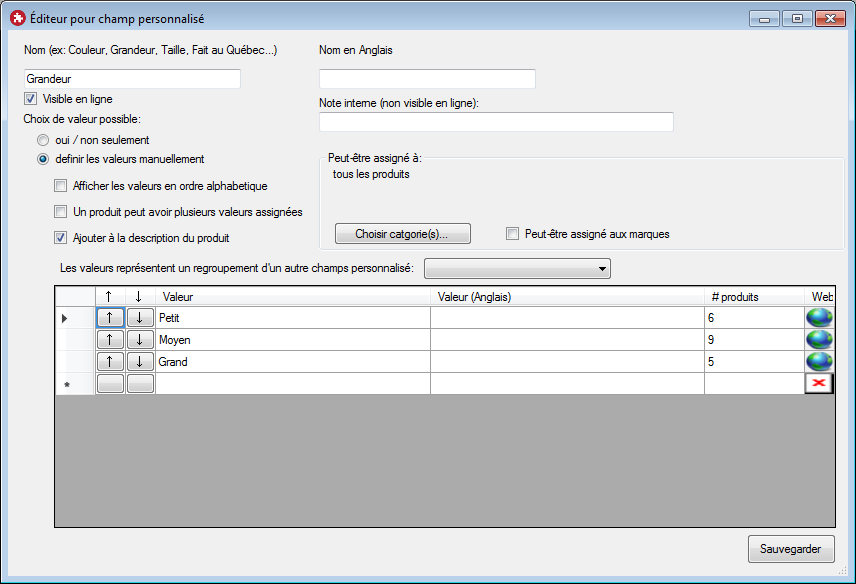
Task: Select the Petit row using its row header
Action: [x=66, y=318]
